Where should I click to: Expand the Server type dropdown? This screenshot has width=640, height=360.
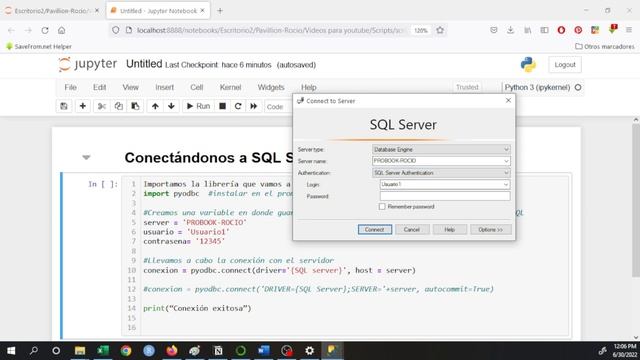pyautogui.click(x=506, y=149)
